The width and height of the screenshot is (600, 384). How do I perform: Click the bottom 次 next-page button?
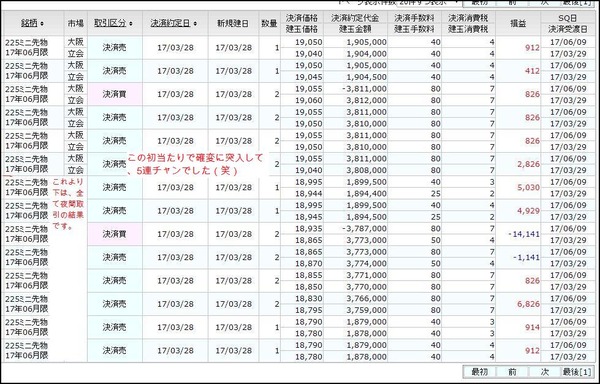(x=545, y=372)
